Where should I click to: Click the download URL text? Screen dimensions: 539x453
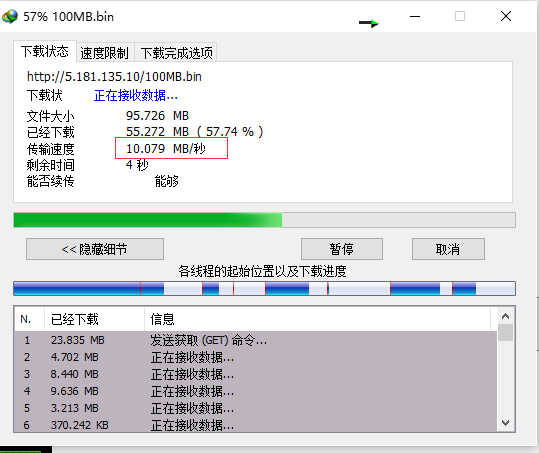coord(114,76)
